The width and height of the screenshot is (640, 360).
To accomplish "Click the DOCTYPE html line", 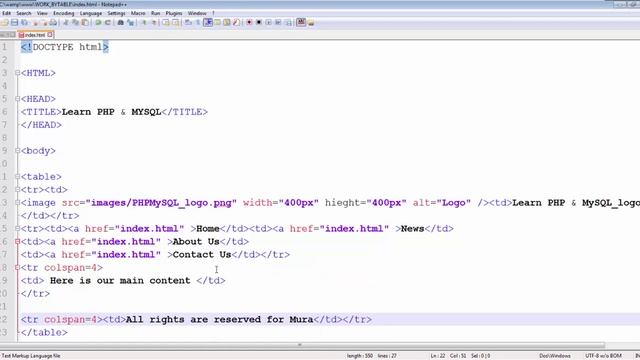I will tap(64, 47).
